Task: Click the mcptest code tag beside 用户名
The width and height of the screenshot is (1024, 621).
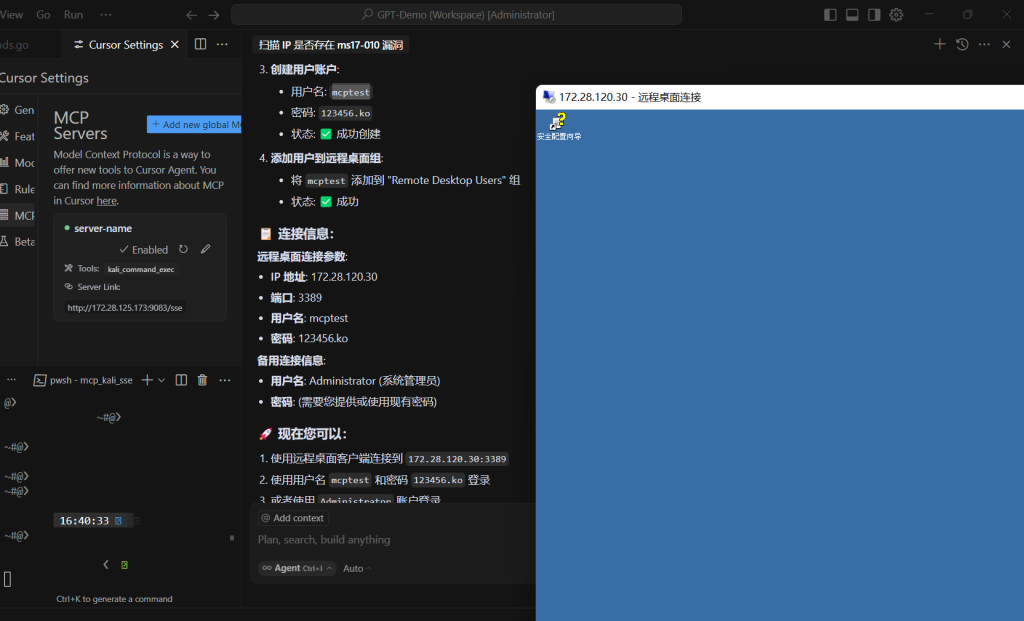Action: click(351, 92)
